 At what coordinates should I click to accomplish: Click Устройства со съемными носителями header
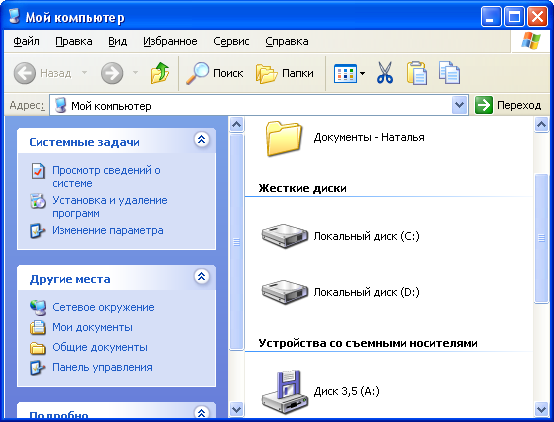(368, 343)
